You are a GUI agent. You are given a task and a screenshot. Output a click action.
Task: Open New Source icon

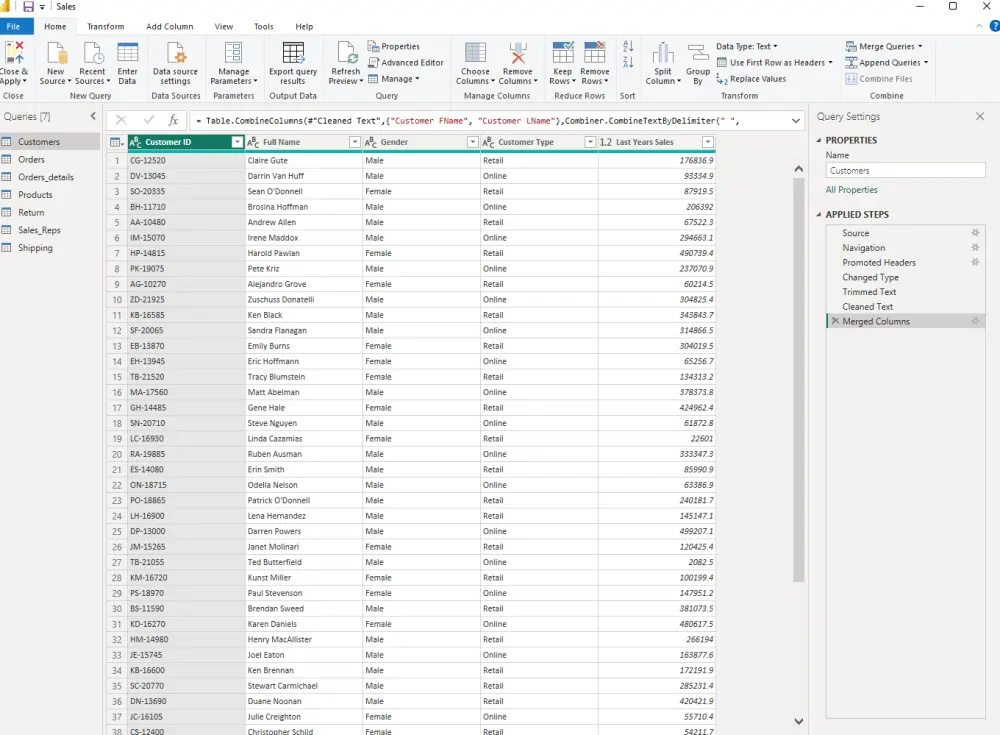click(x=56, y=52)
